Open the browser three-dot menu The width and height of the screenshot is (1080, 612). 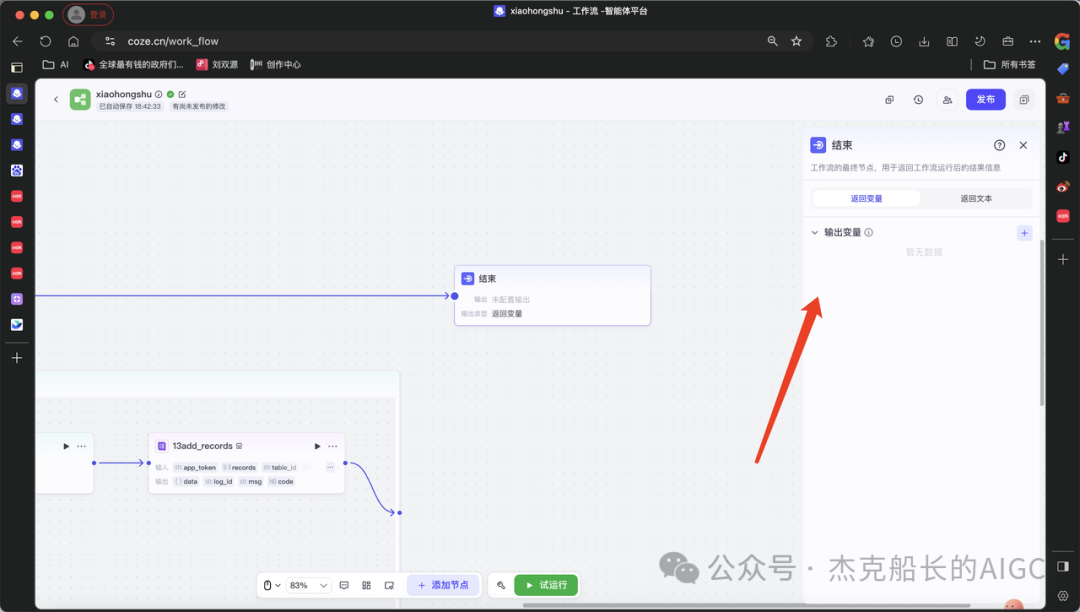tap(1035, 41)
